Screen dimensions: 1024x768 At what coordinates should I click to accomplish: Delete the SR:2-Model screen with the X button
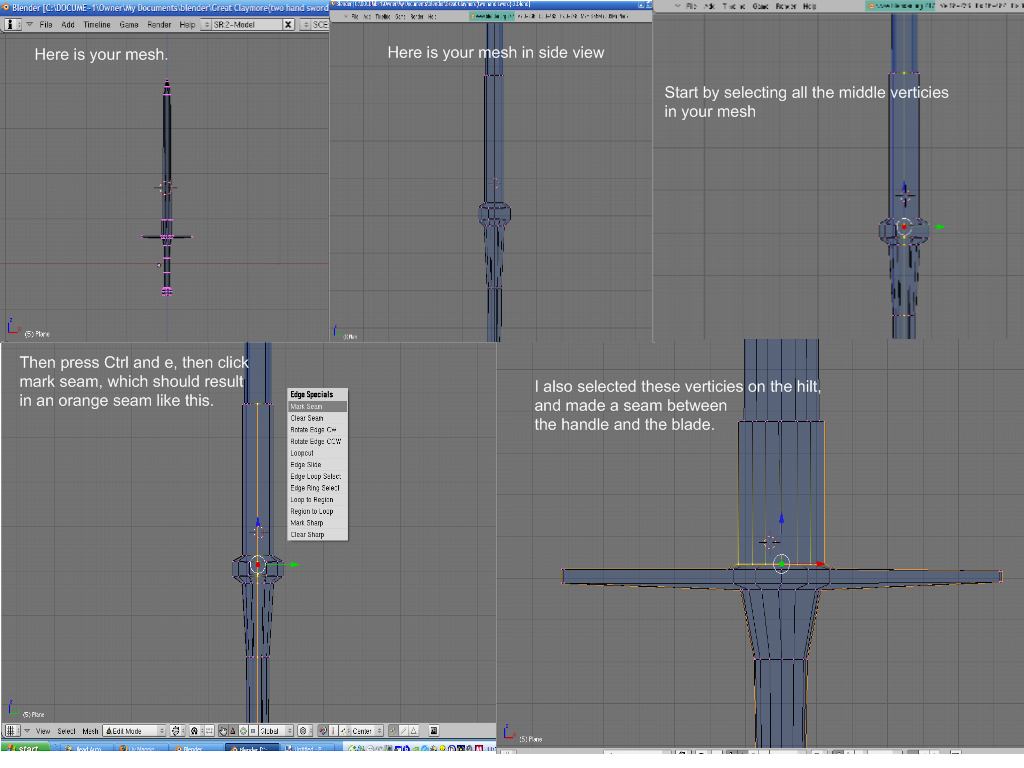click(x=288, y=25)
